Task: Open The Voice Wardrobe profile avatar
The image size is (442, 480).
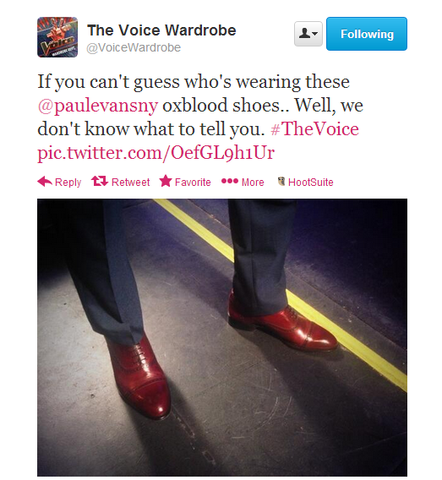Action: 57,37
